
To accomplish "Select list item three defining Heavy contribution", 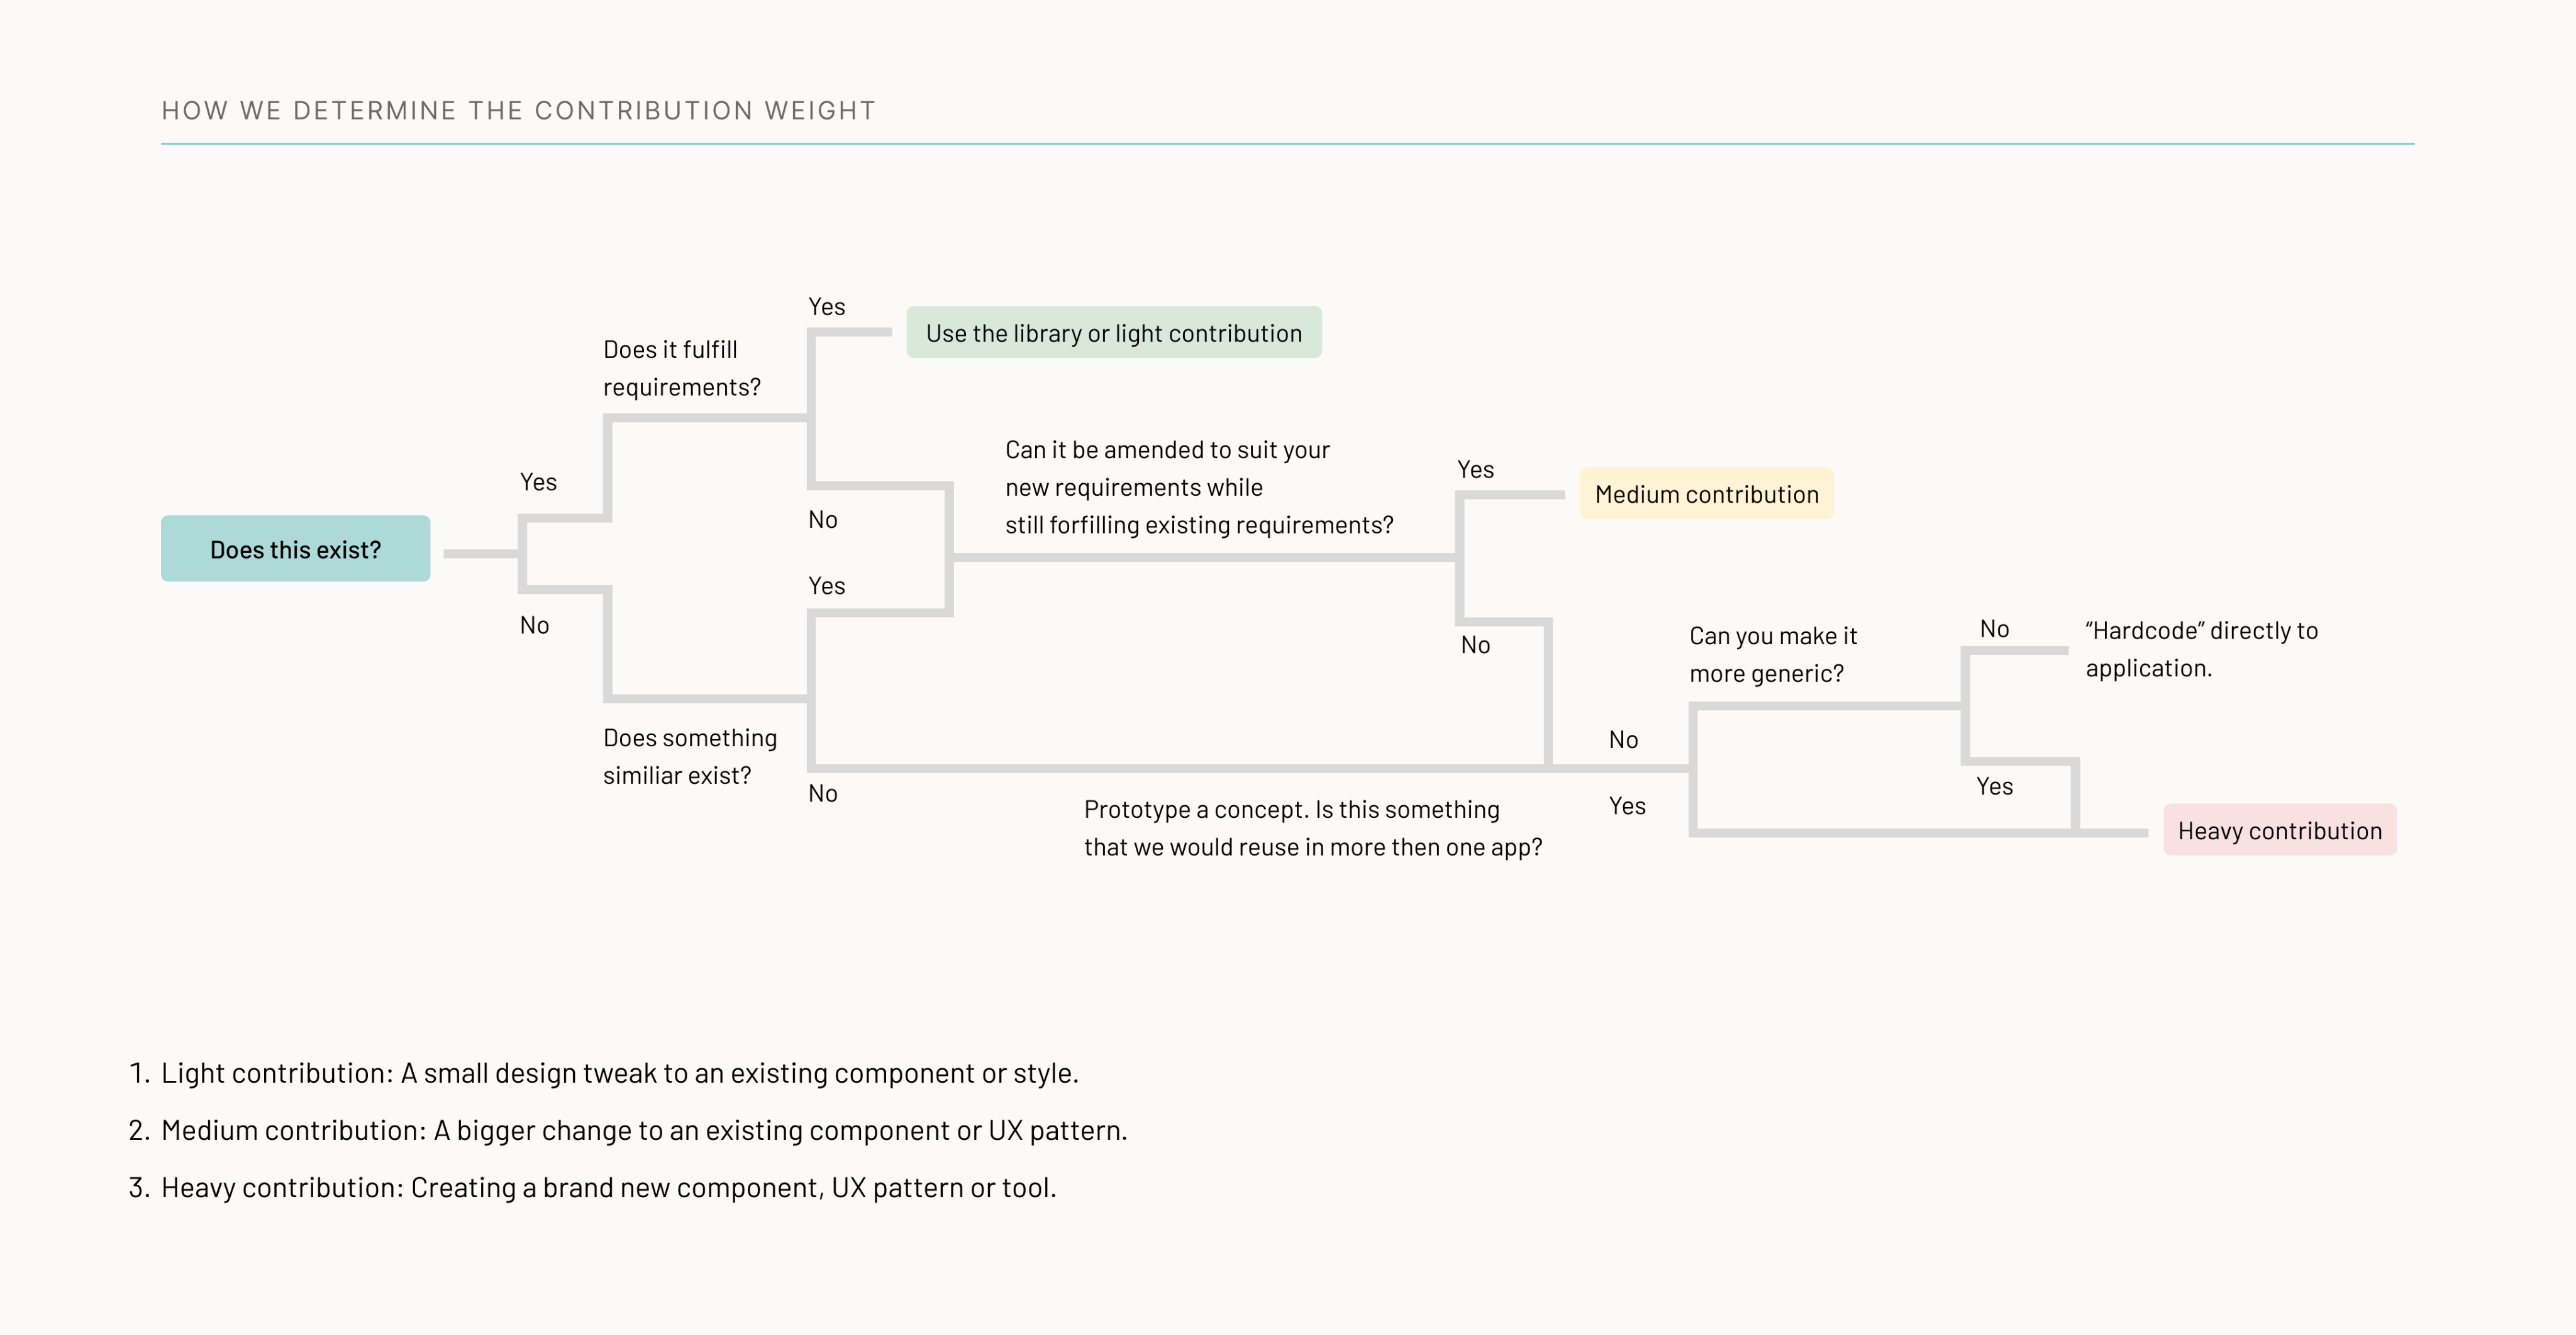I will pos(608,1187).
